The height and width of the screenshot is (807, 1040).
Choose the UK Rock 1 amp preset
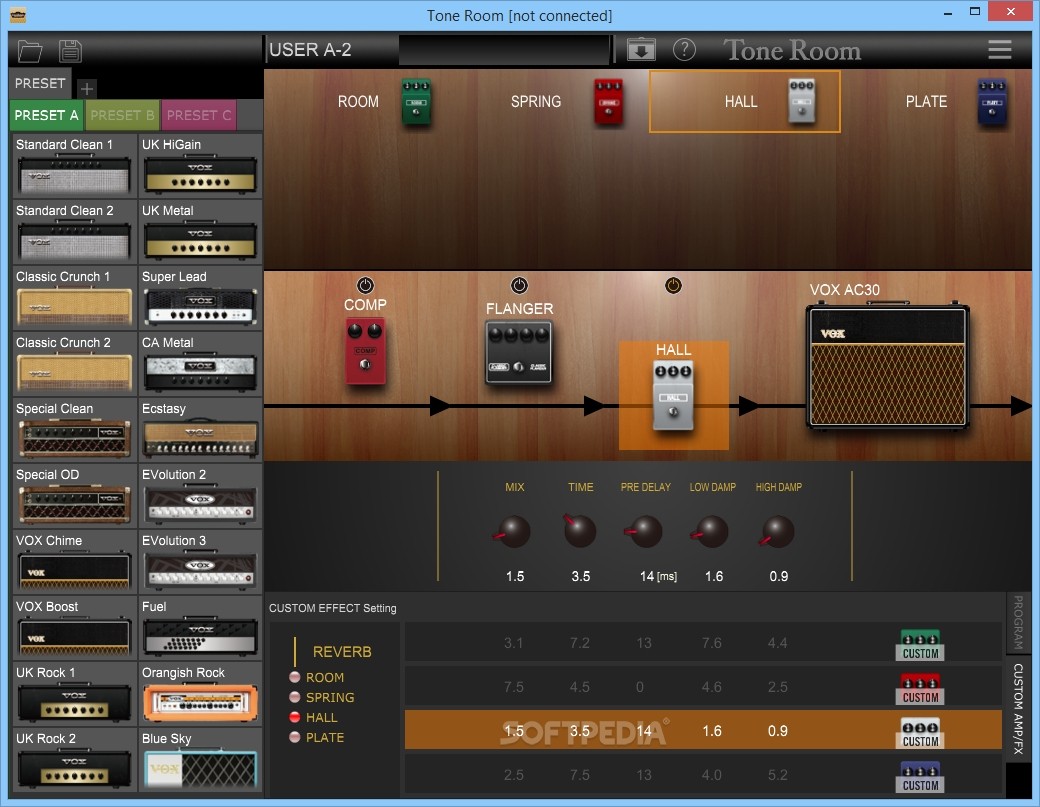(x=74, y=694)
